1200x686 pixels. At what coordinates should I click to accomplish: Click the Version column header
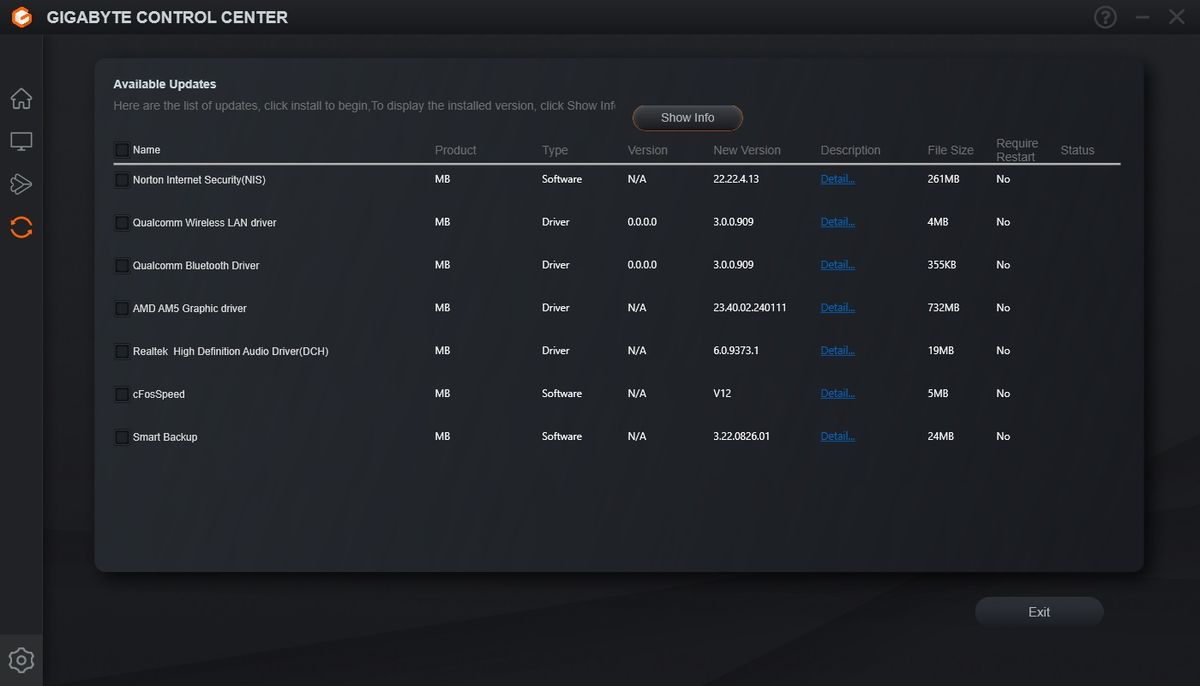click(647, 150)
